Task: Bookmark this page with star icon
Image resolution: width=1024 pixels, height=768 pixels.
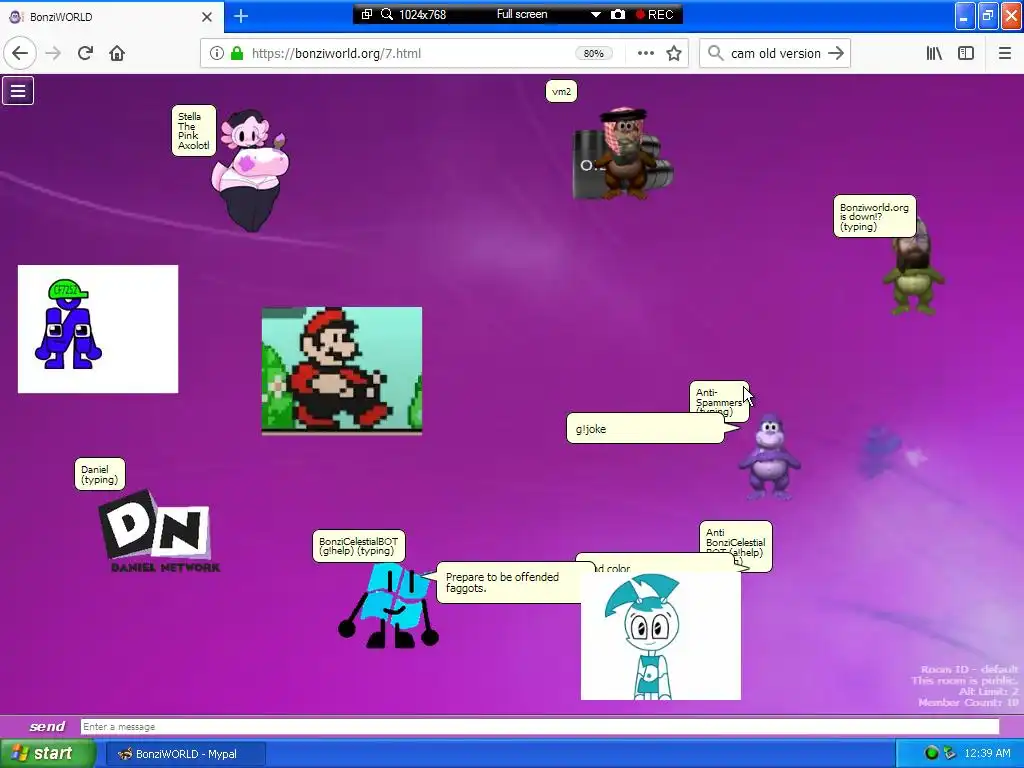Action: [x=674, y=53]
